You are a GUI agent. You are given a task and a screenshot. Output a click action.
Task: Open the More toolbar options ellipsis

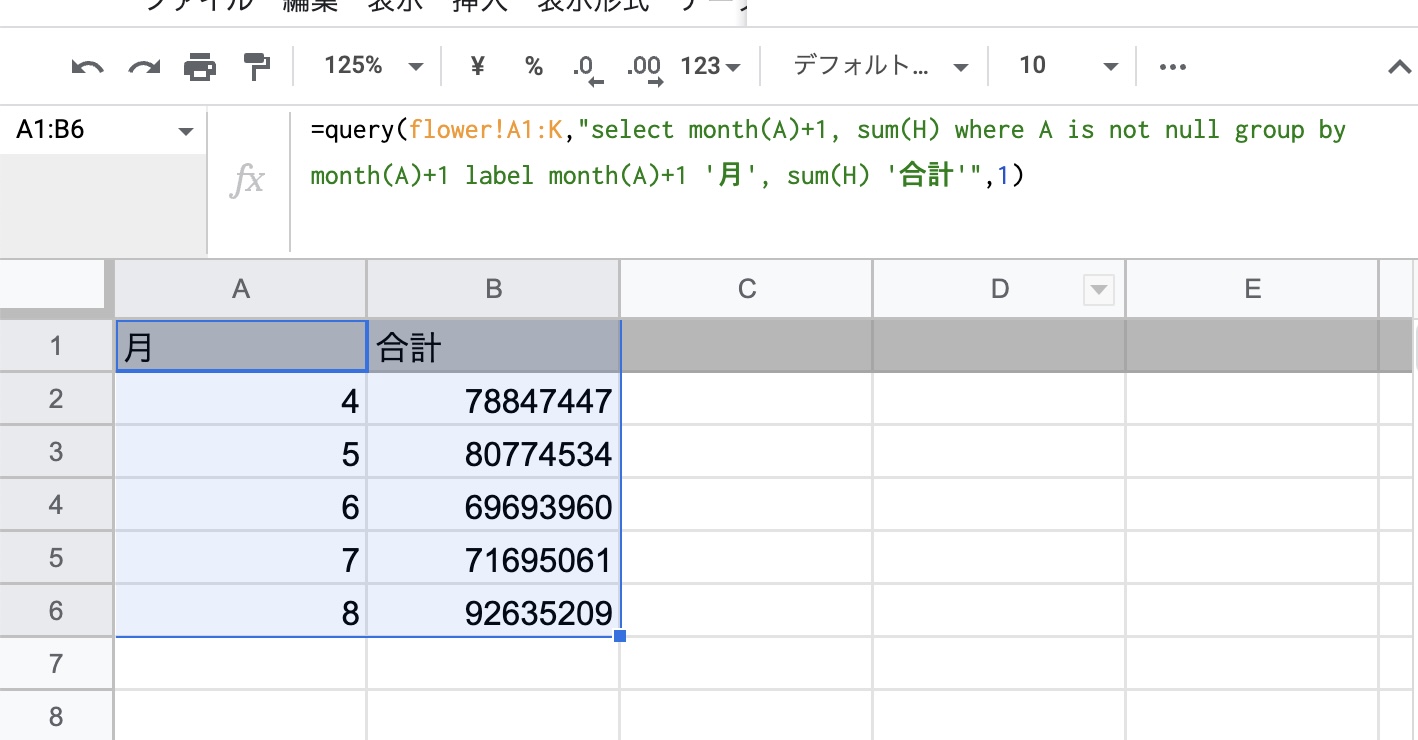tap(1172, 66)
